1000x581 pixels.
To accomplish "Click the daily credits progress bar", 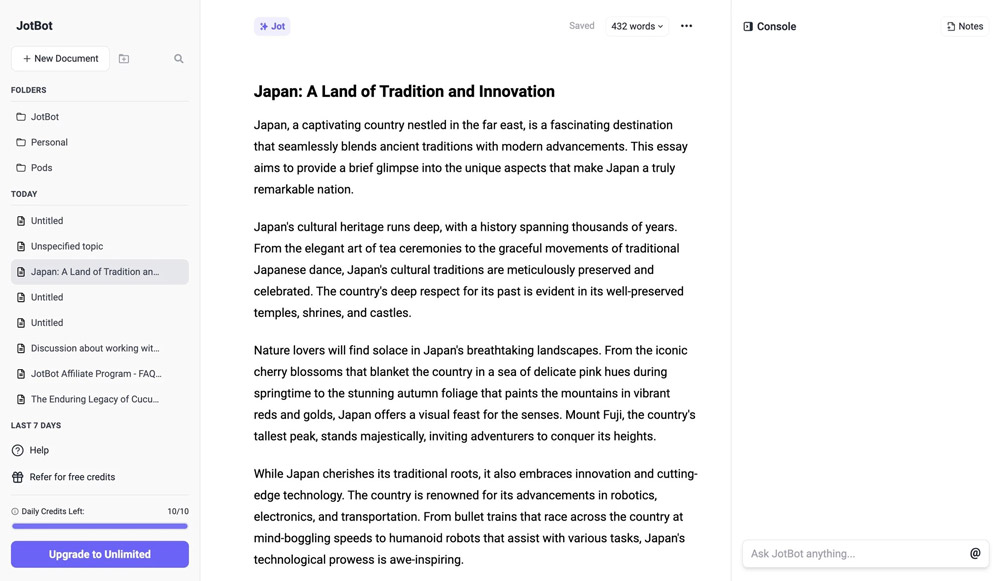I will (100, 526).
